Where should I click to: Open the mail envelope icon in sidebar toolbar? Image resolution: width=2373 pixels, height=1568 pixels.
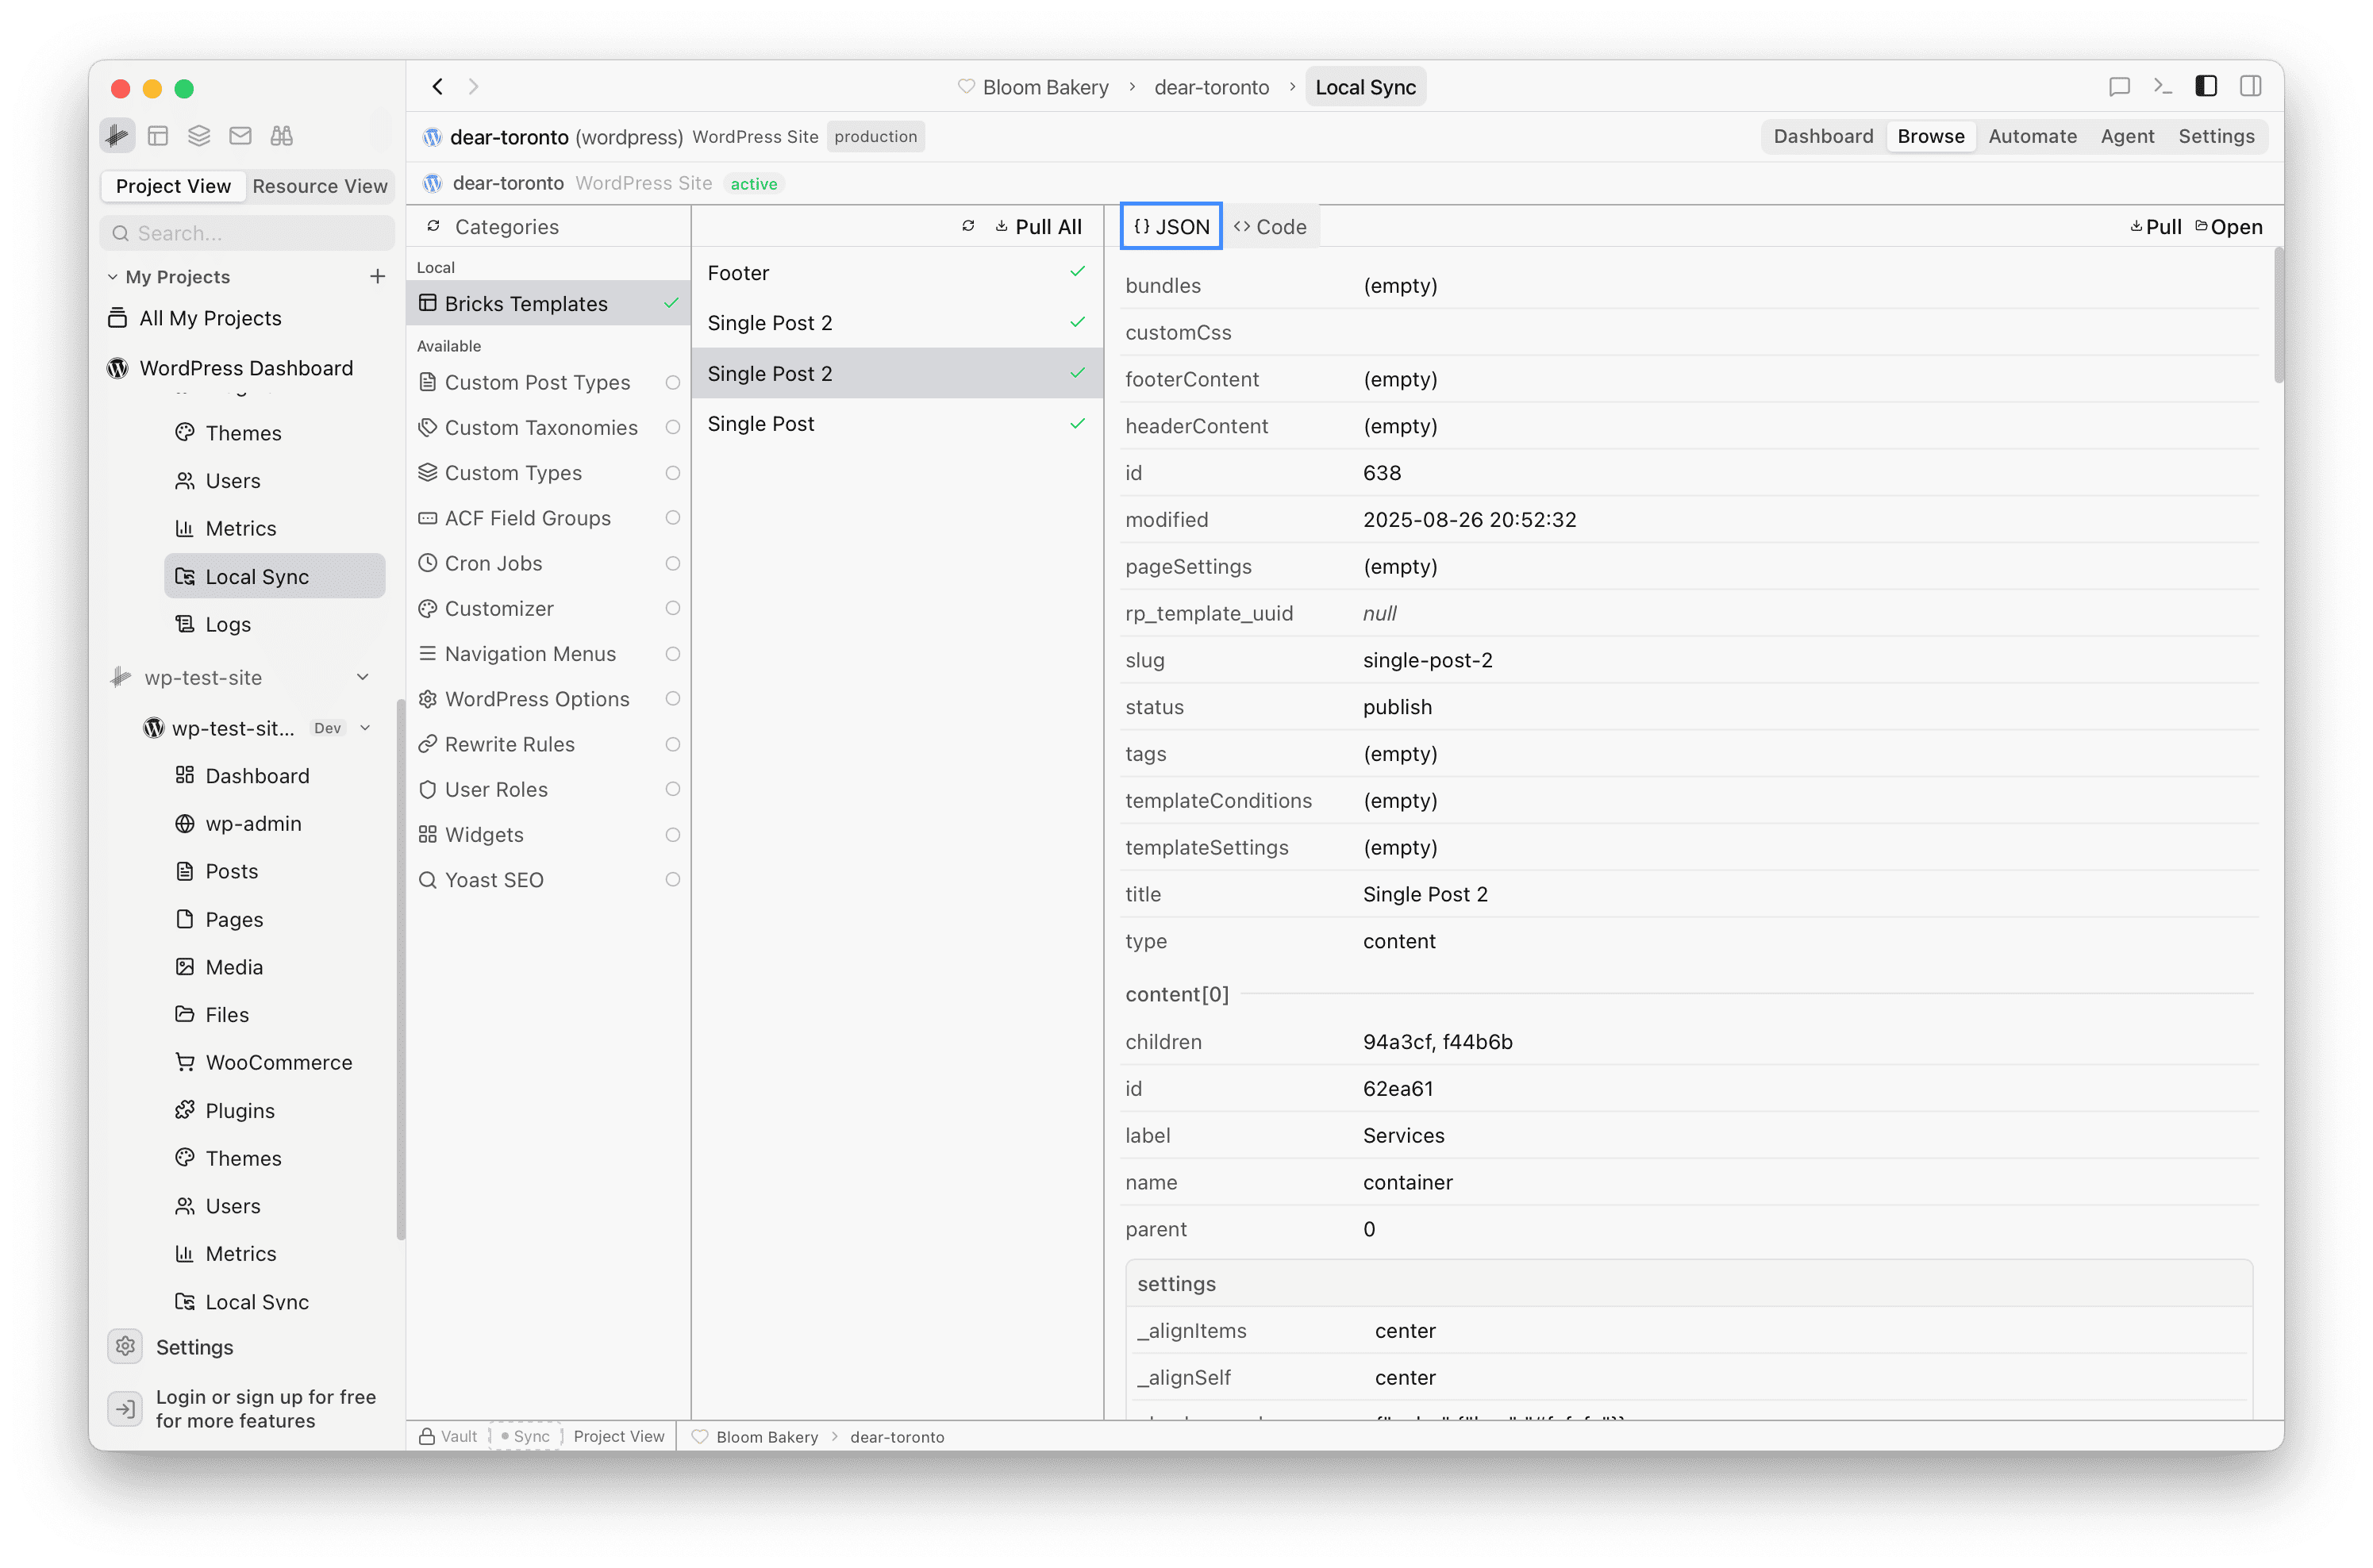pyautogui.click(x=240, y=135)
